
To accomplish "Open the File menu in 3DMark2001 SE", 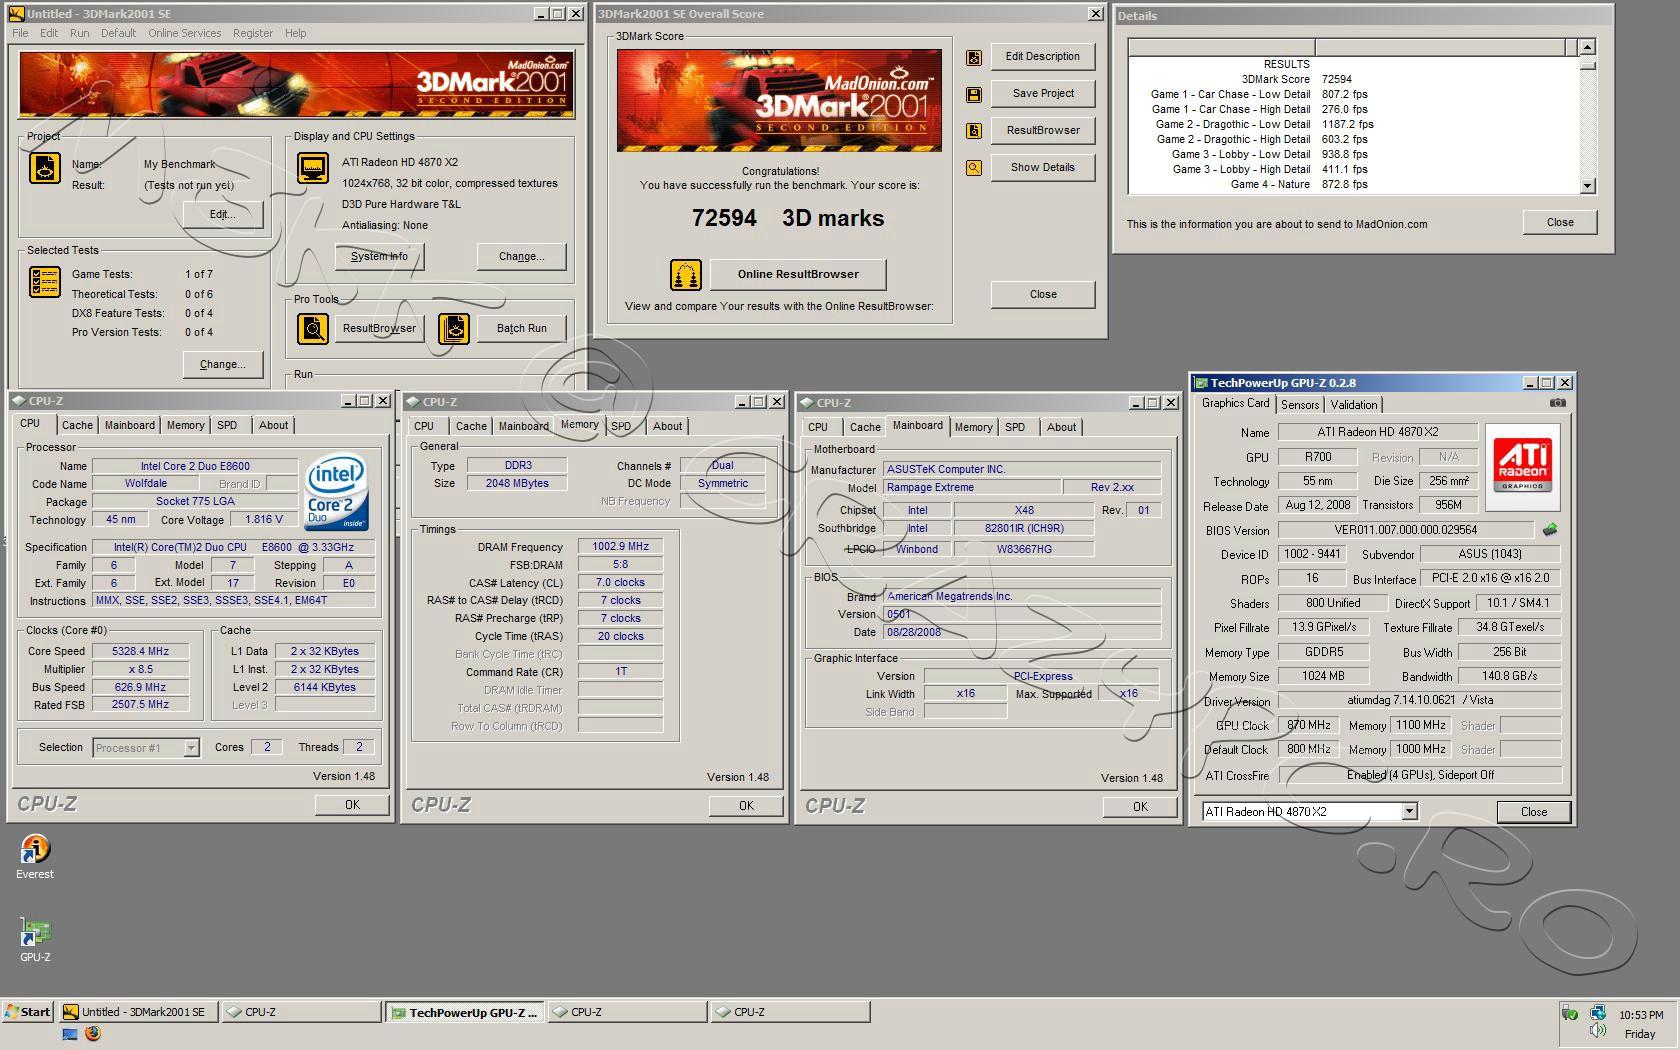I will pyautogui.click(x=20, y=33).
